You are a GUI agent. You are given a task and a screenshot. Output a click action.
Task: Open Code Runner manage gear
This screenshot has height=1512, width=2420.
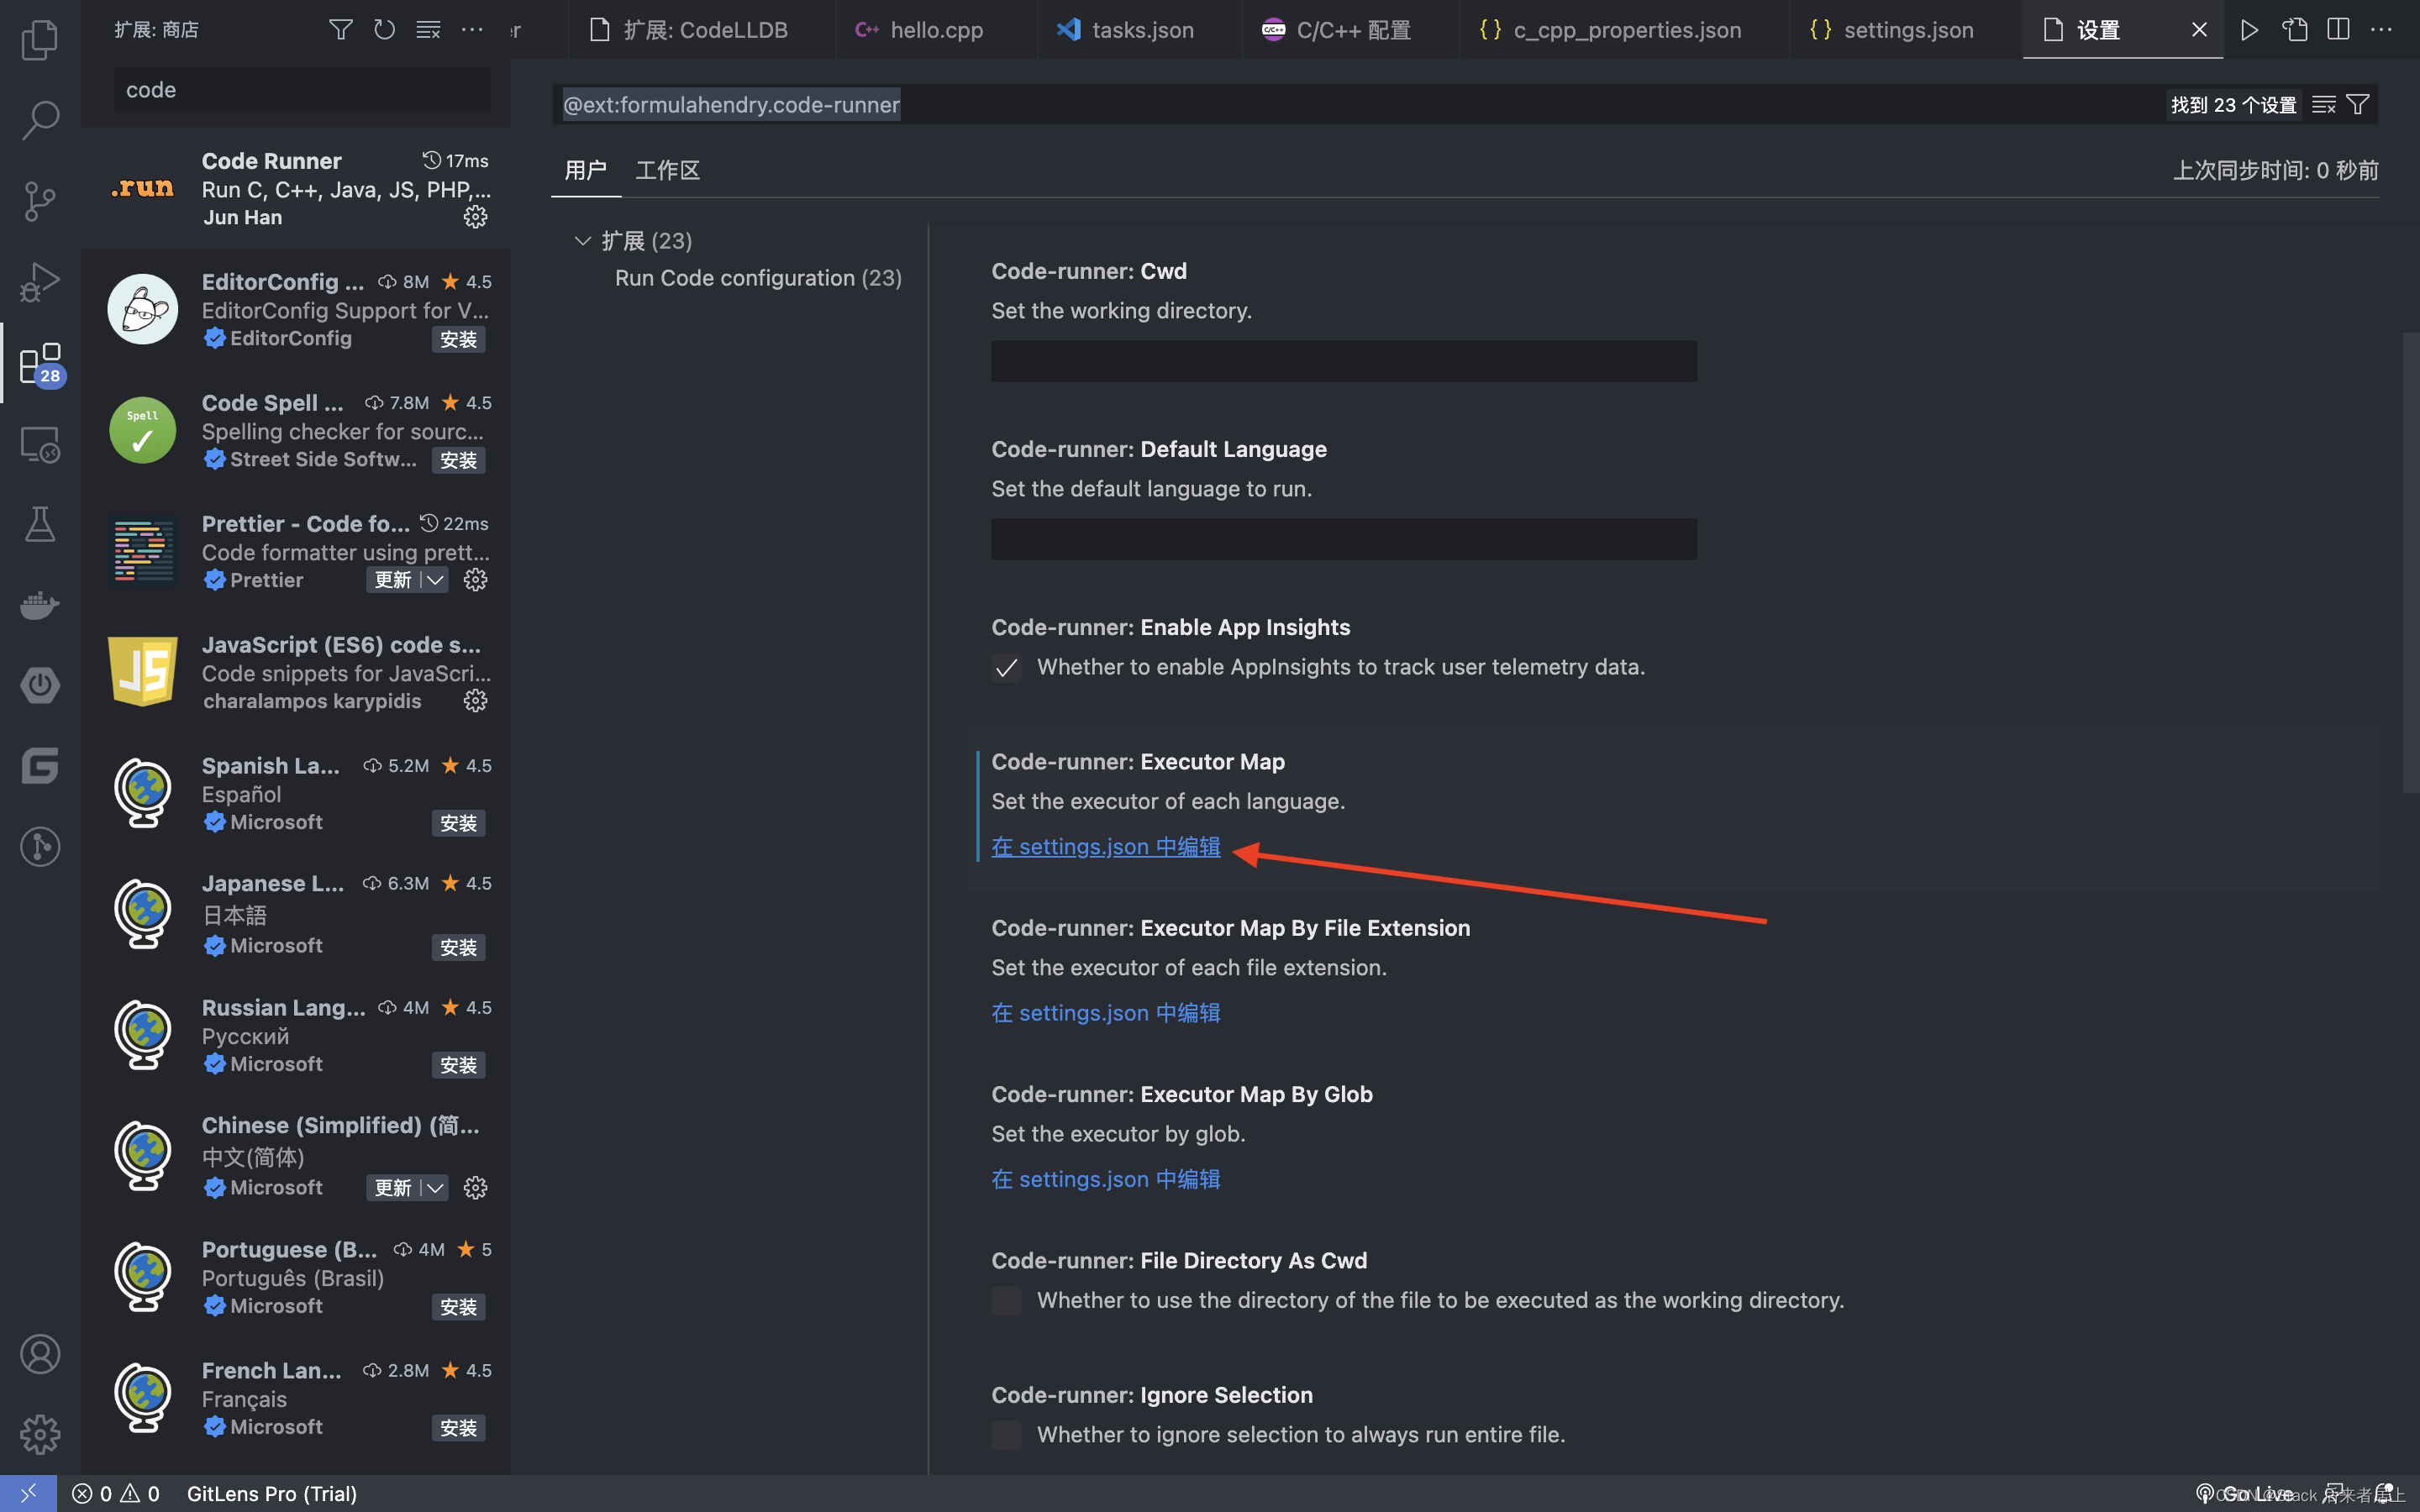[x=476, y=217]
